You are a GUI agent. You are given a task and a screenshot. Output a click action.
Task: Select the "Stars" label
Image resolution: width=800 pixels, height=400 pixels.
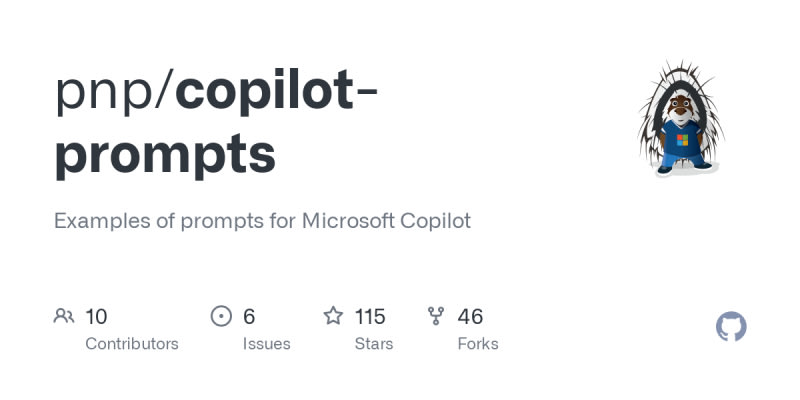374,344
